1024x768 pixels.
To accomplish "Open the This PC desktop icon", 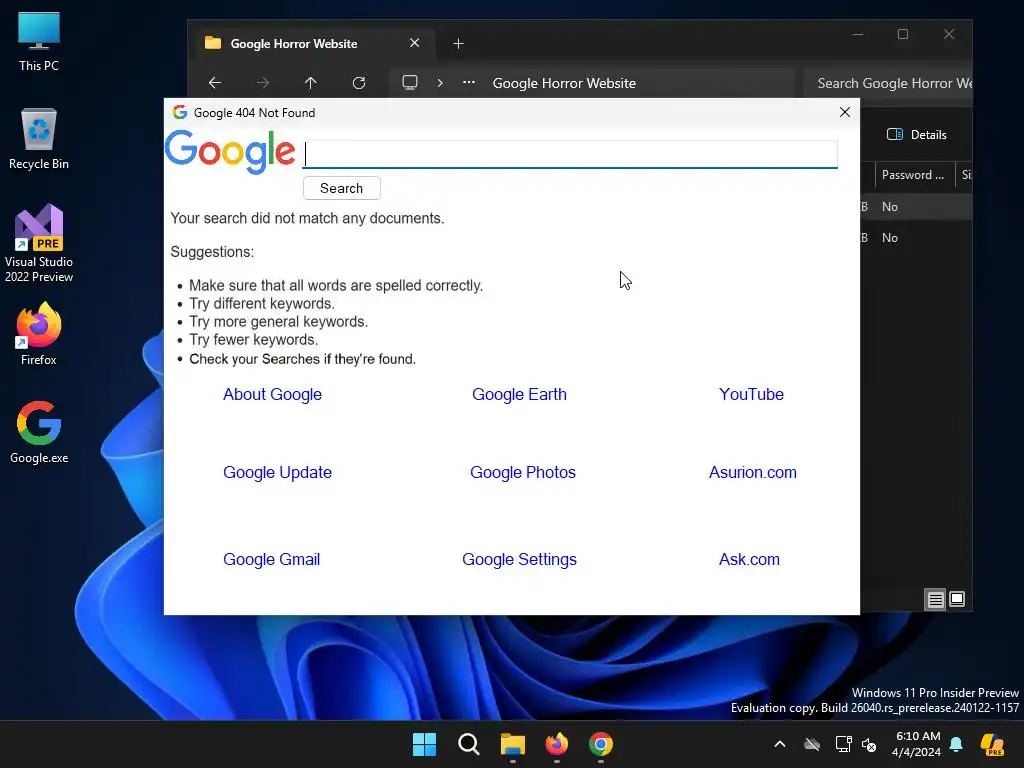I will (x=39, y=41).
